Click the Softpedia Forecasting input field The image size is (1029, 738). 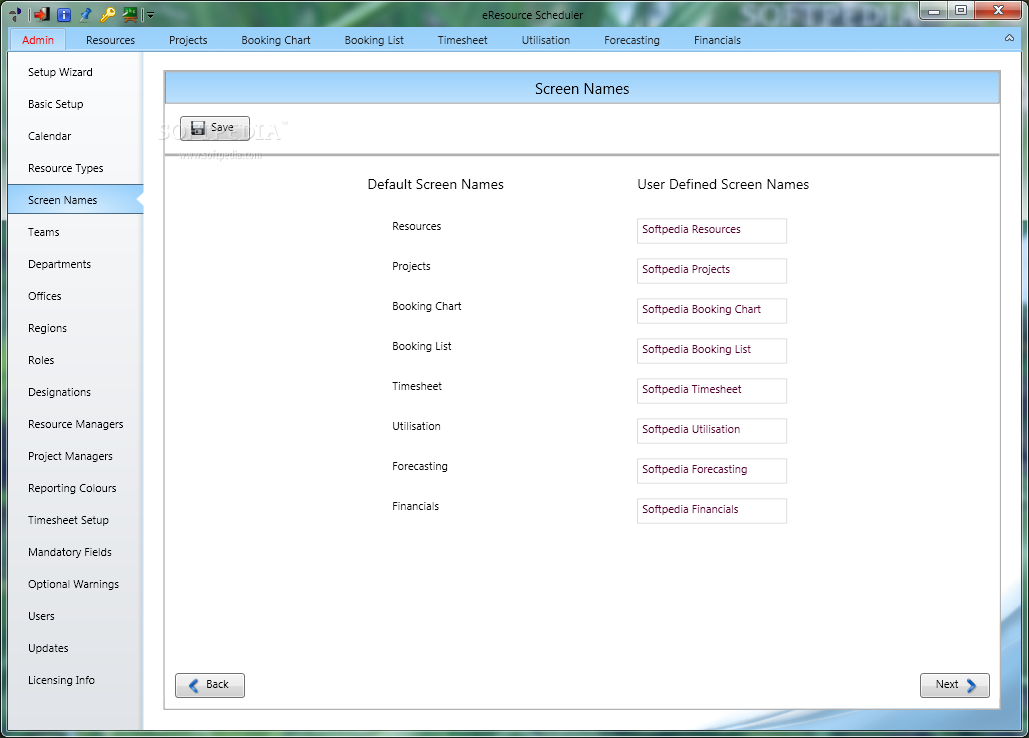(x=711, y=470)
